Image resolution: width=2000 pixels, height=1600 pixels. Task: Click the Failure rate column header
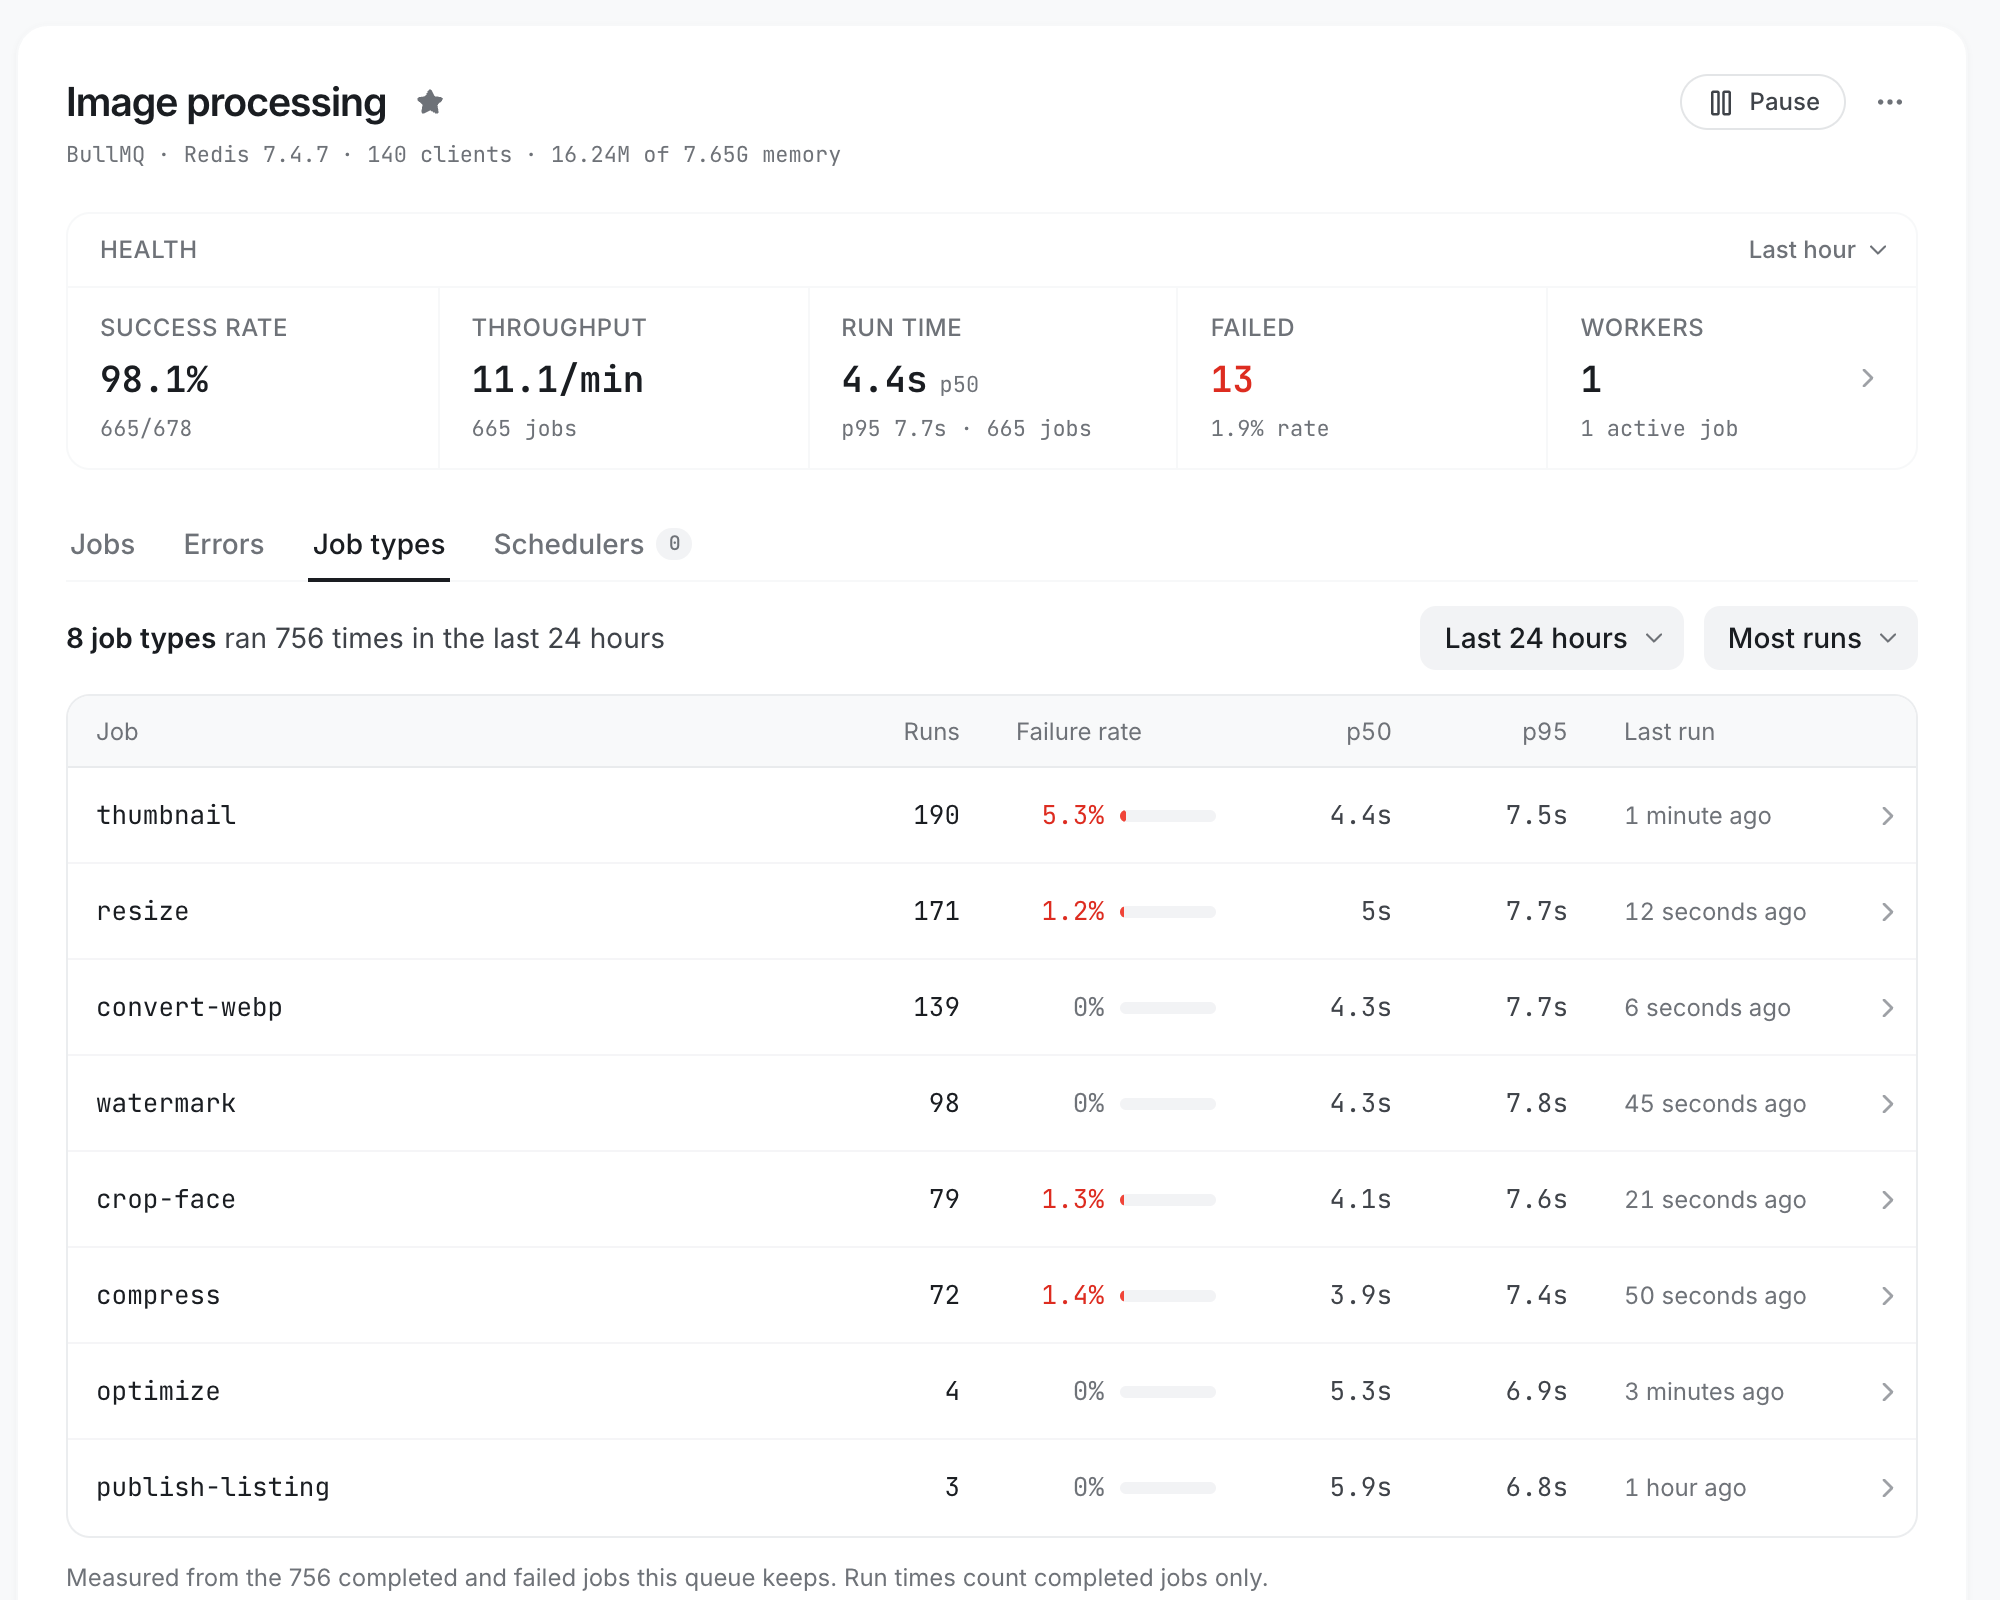(1078, 732)
